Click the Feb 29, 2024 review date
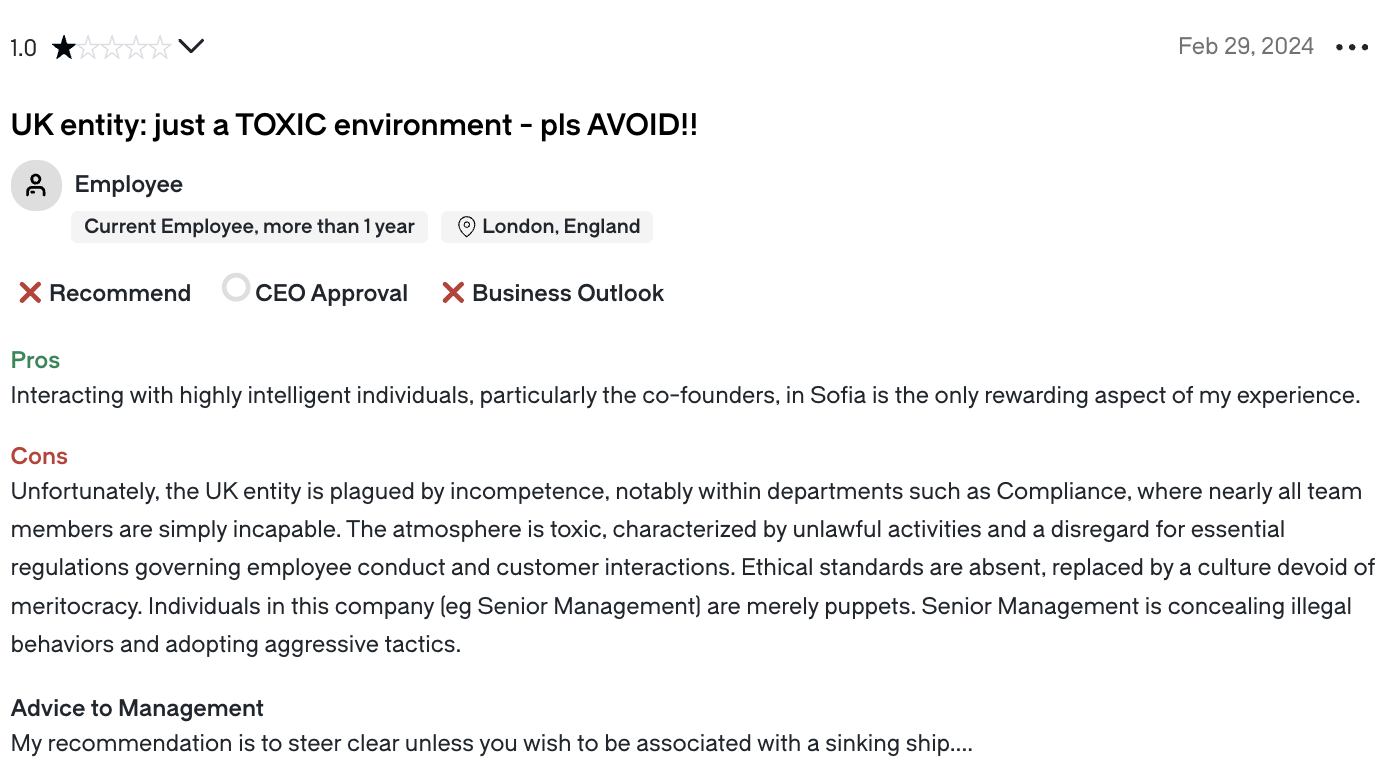 click(x=1246, y=46)
